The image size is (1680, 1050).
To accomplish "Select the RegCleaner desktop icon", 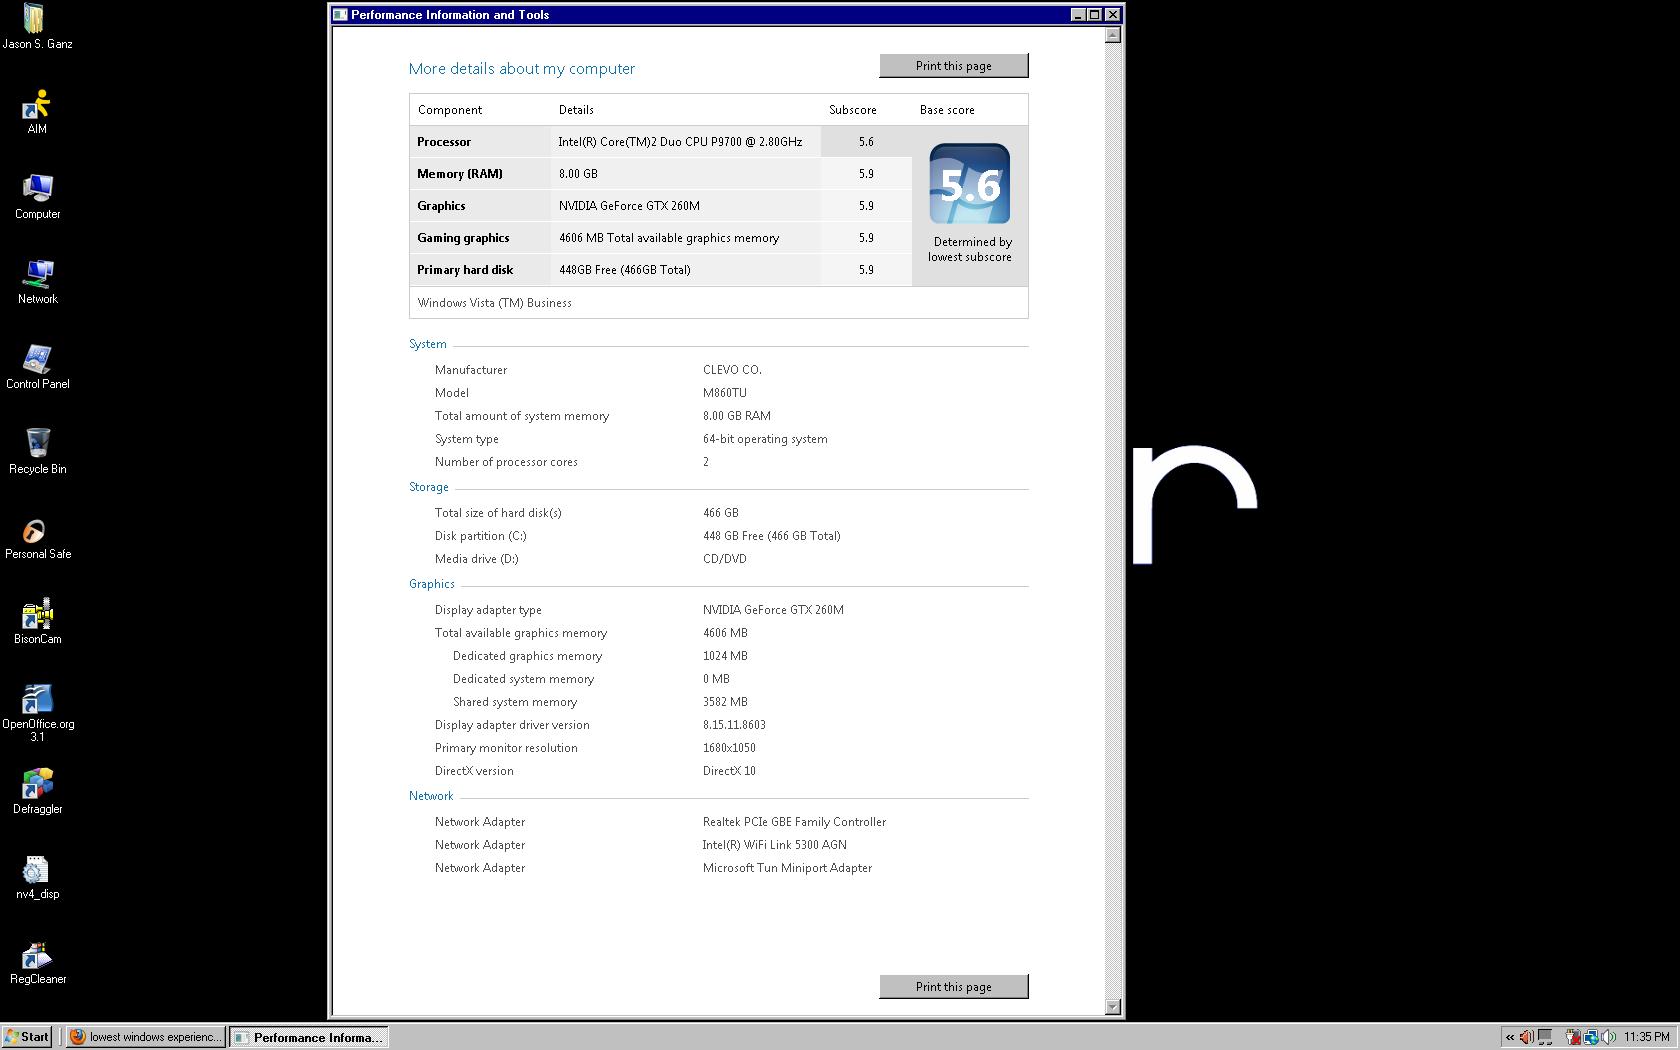I will click(x=37, y=962).
